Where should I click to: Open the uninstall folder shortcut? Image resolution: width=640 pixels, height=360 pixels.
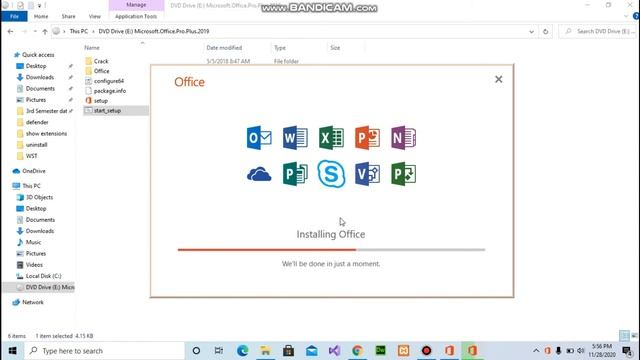pyautogui.click(x=36, y=145)
